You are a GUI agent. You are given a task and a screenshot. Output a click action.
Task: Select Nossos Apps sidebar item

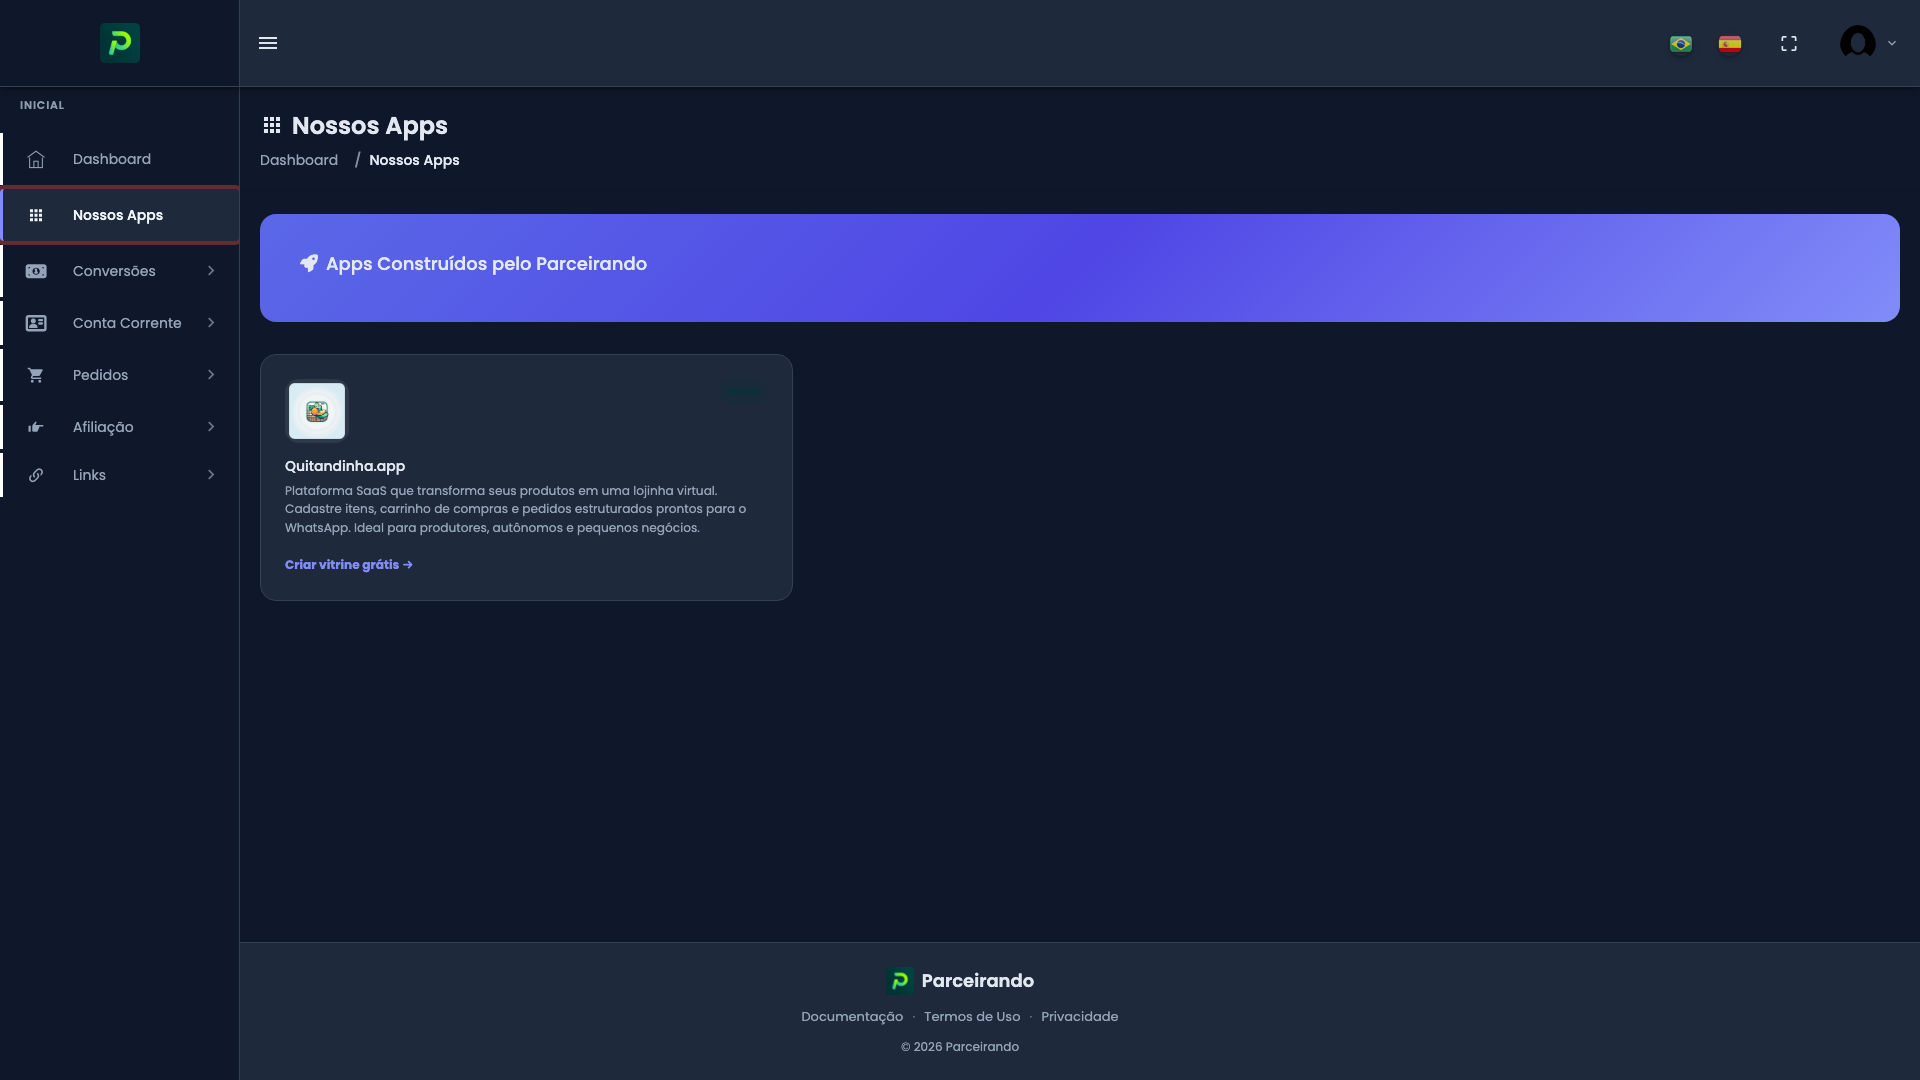pyautogui.click(x=117, y=215)
